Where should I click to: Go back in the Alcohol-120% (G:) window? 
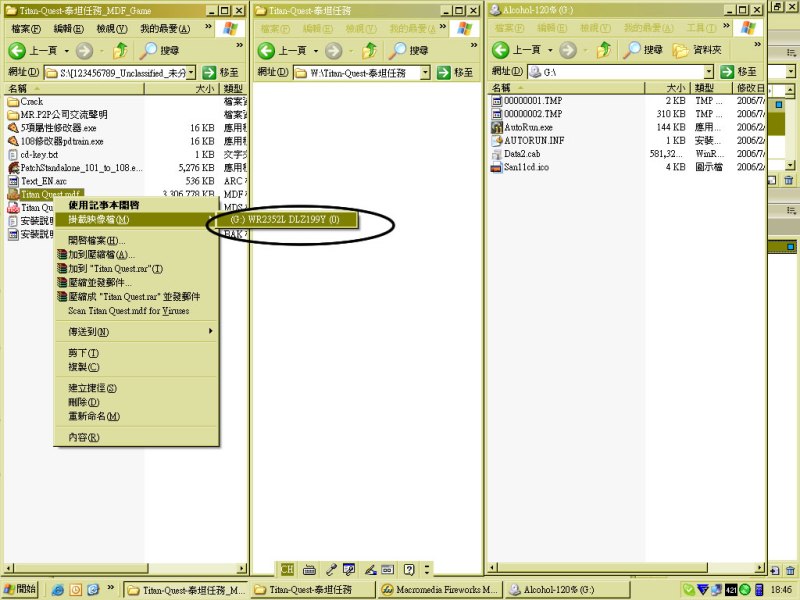tap(516, 50)
